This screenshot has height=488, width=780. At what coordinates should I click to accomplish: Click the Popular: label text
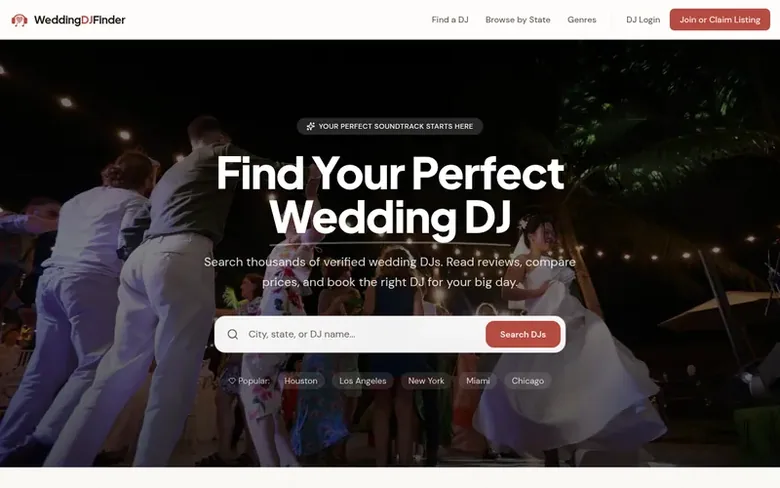[x=254, y=381]
